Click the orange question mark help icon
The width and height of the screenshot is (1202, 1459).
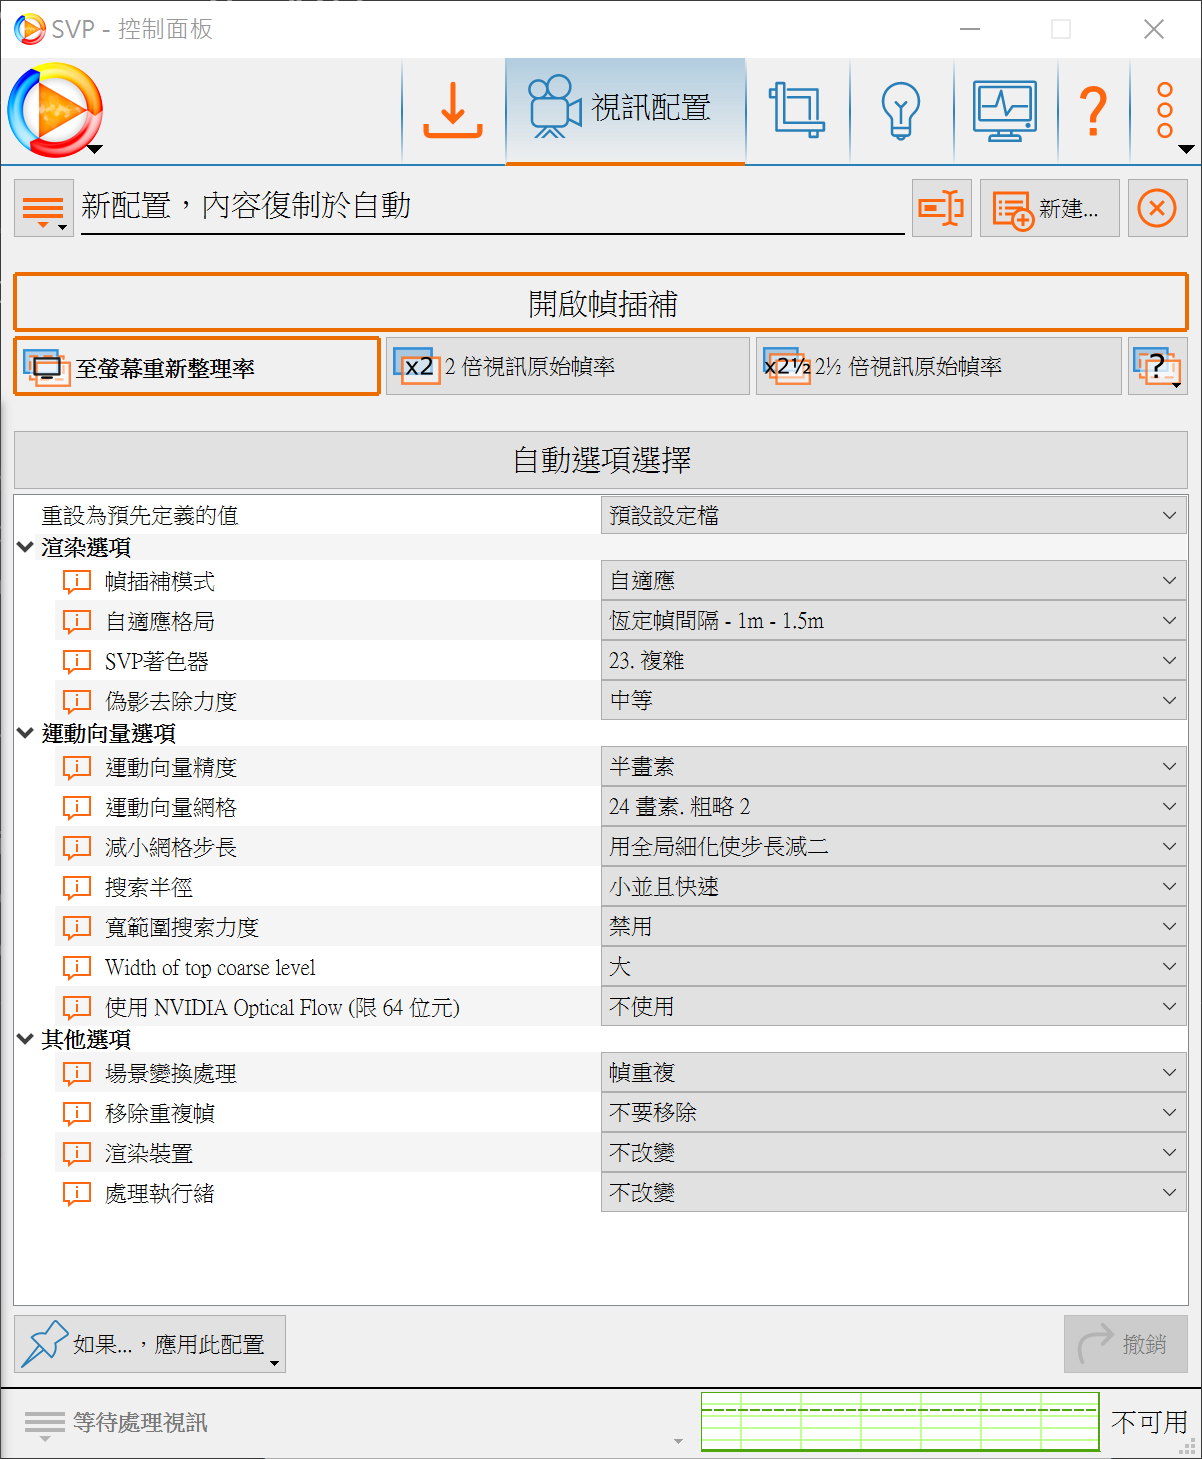pyautogui.click(x=1093, y=110)
